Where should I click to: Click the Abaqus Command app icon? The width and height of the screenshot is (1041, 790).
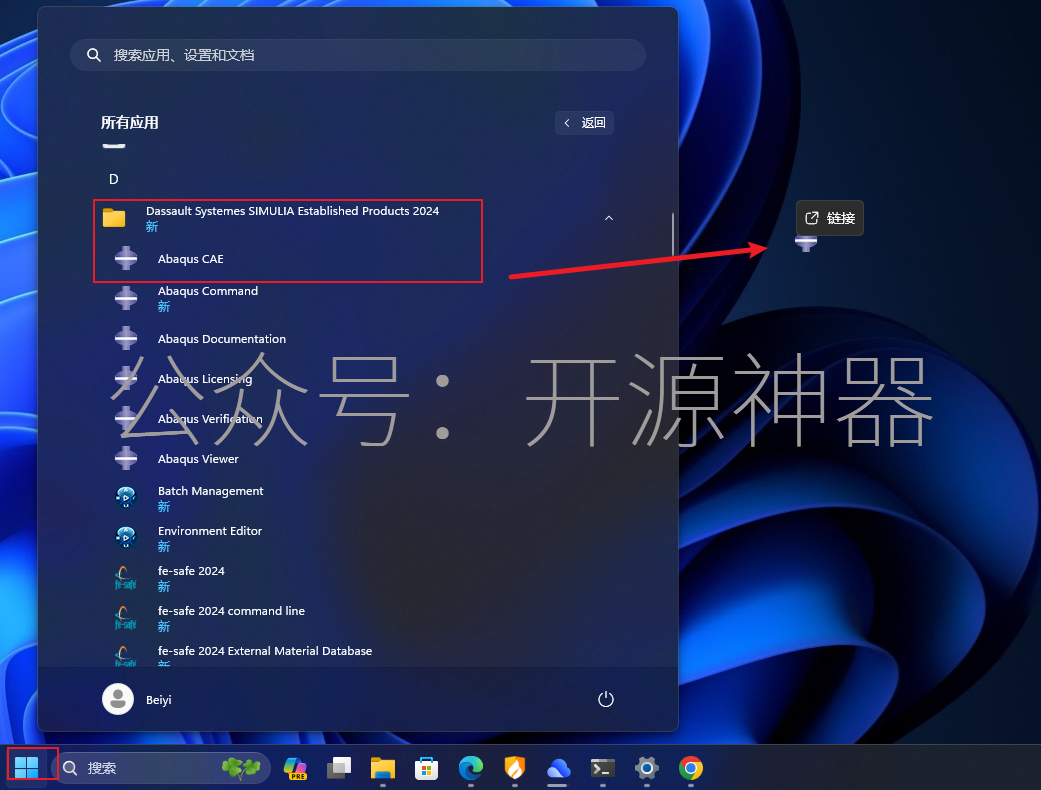(x=125, y=298)
